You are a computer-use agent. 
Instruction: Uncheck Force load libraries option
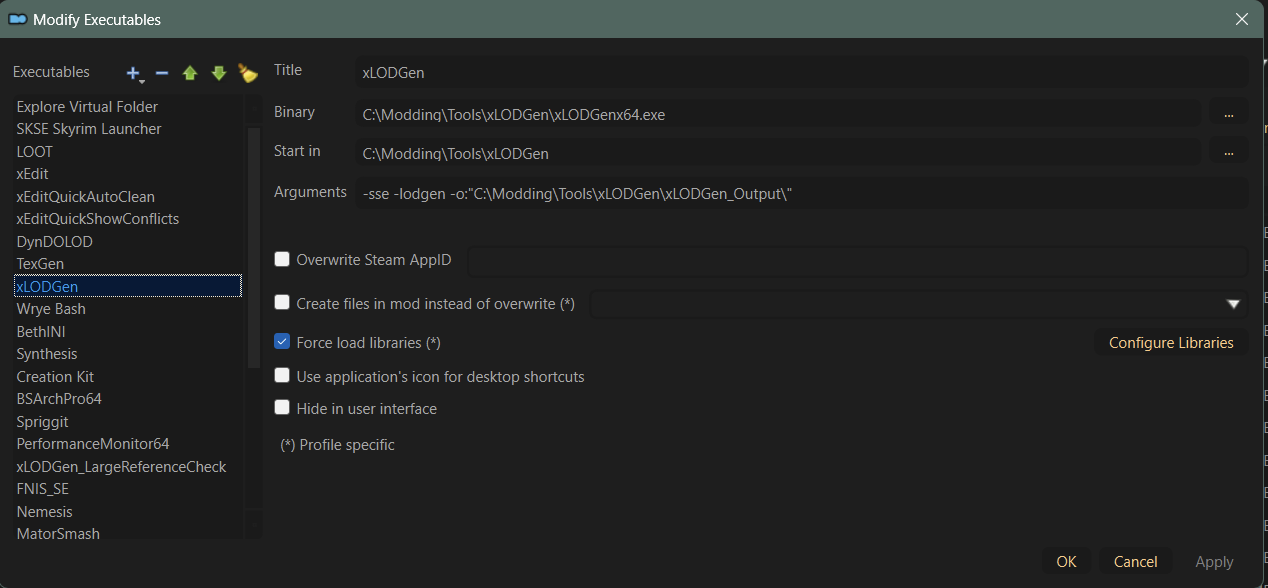pos(282,342)
